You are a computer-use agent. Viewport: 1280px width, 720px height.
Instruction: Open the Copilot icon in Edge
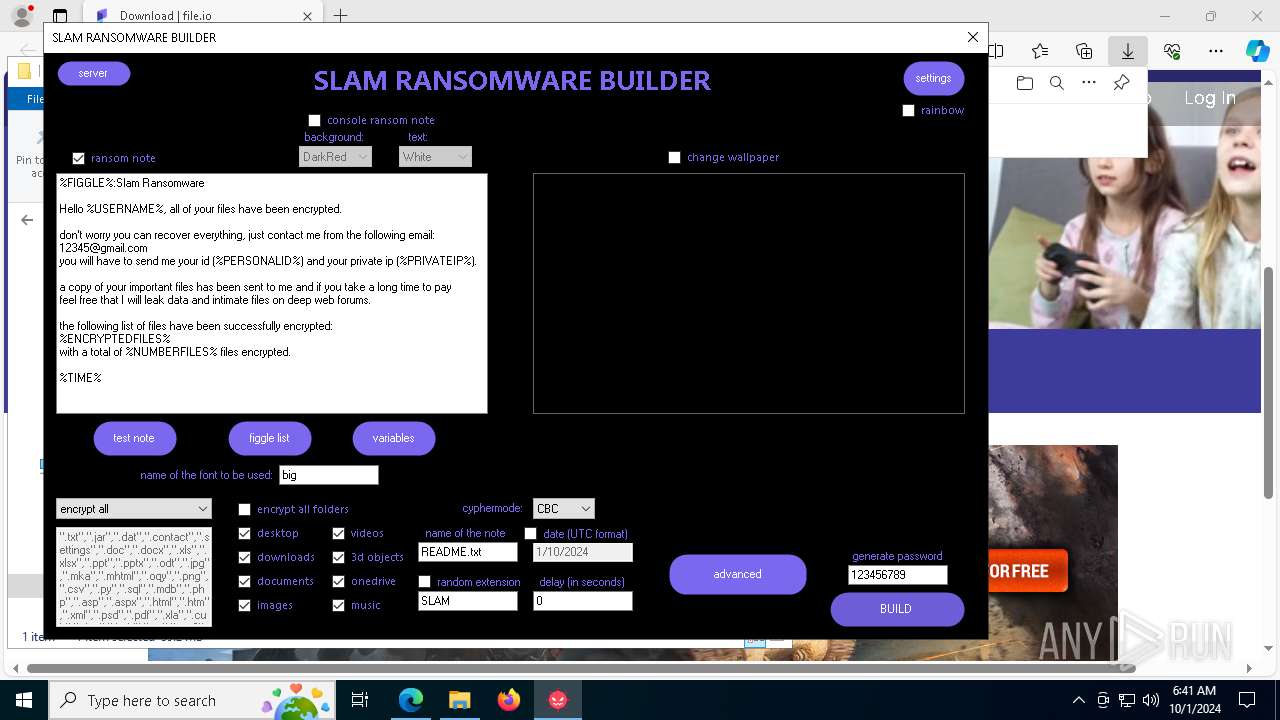[1257, 51]
